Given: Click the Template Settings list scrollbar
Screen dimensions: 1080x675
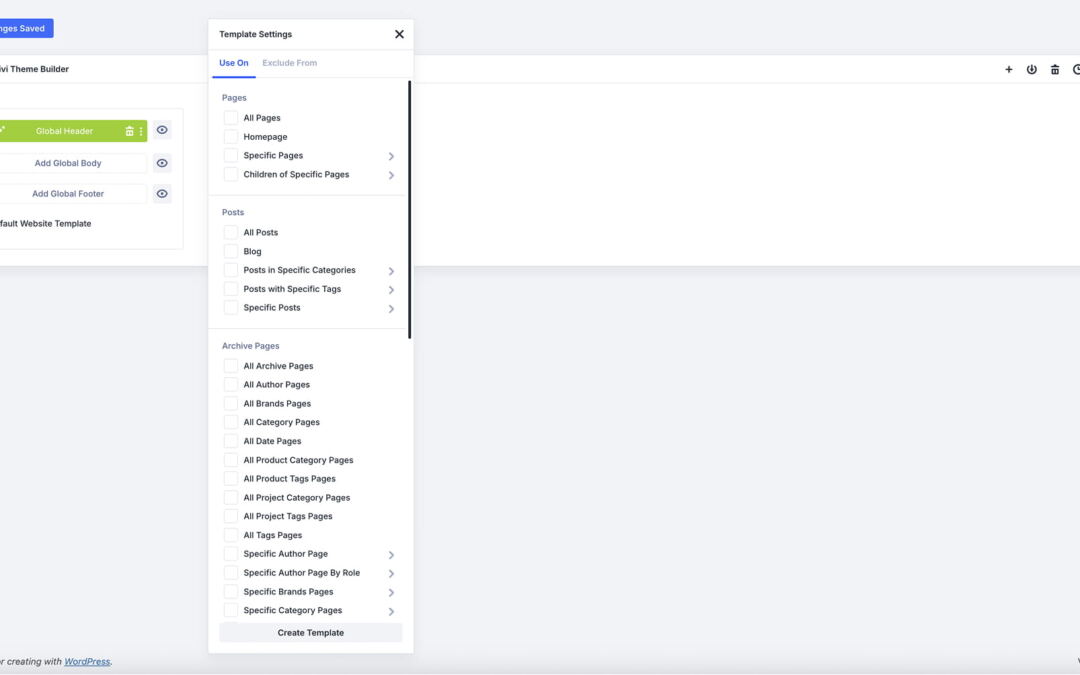Looking at the screenshot, I should [x=409, y=210].
